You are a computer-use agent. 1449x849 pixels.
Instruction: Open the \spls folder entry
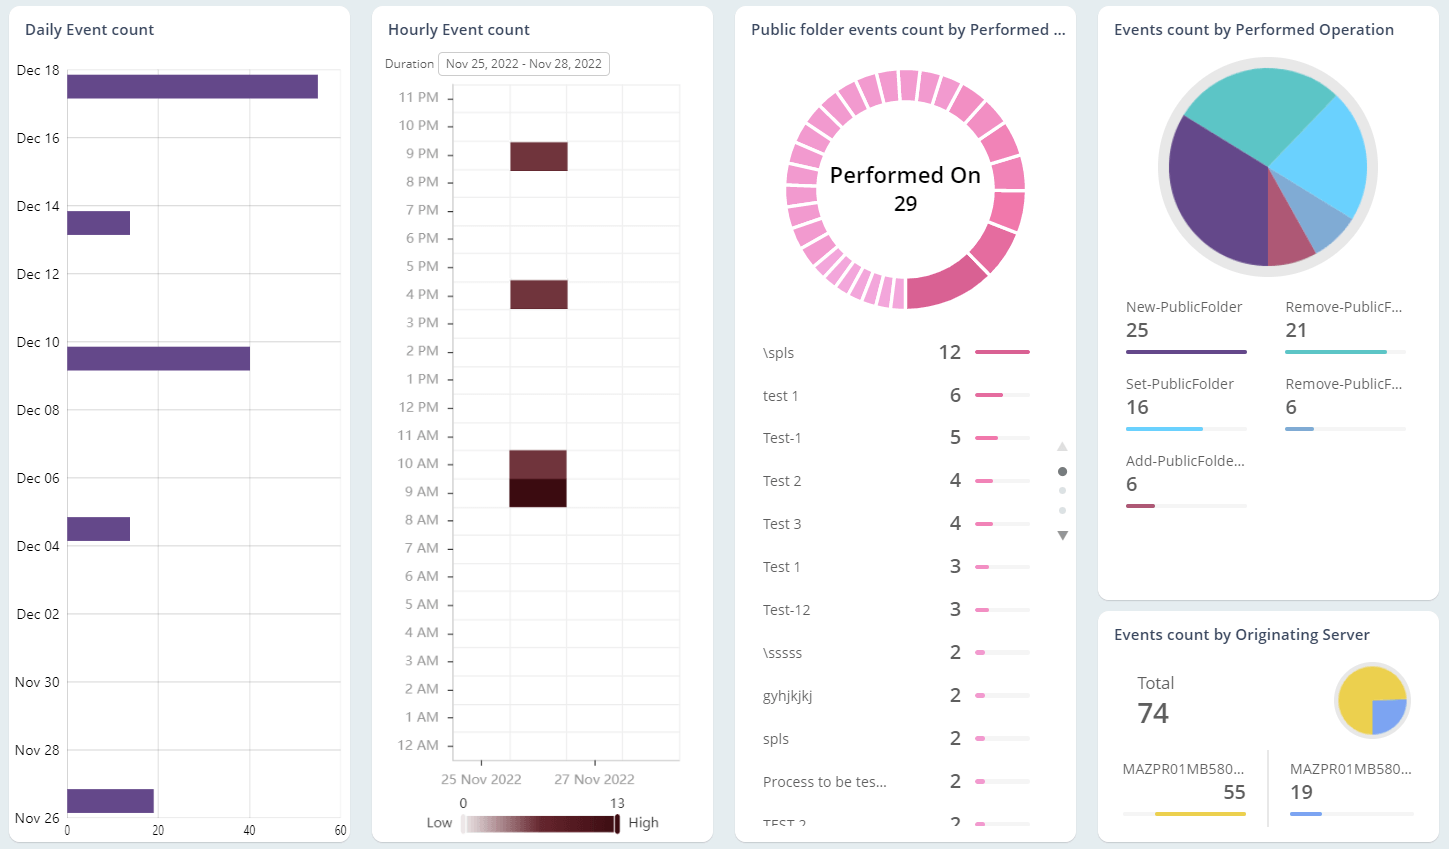point(780,352)
